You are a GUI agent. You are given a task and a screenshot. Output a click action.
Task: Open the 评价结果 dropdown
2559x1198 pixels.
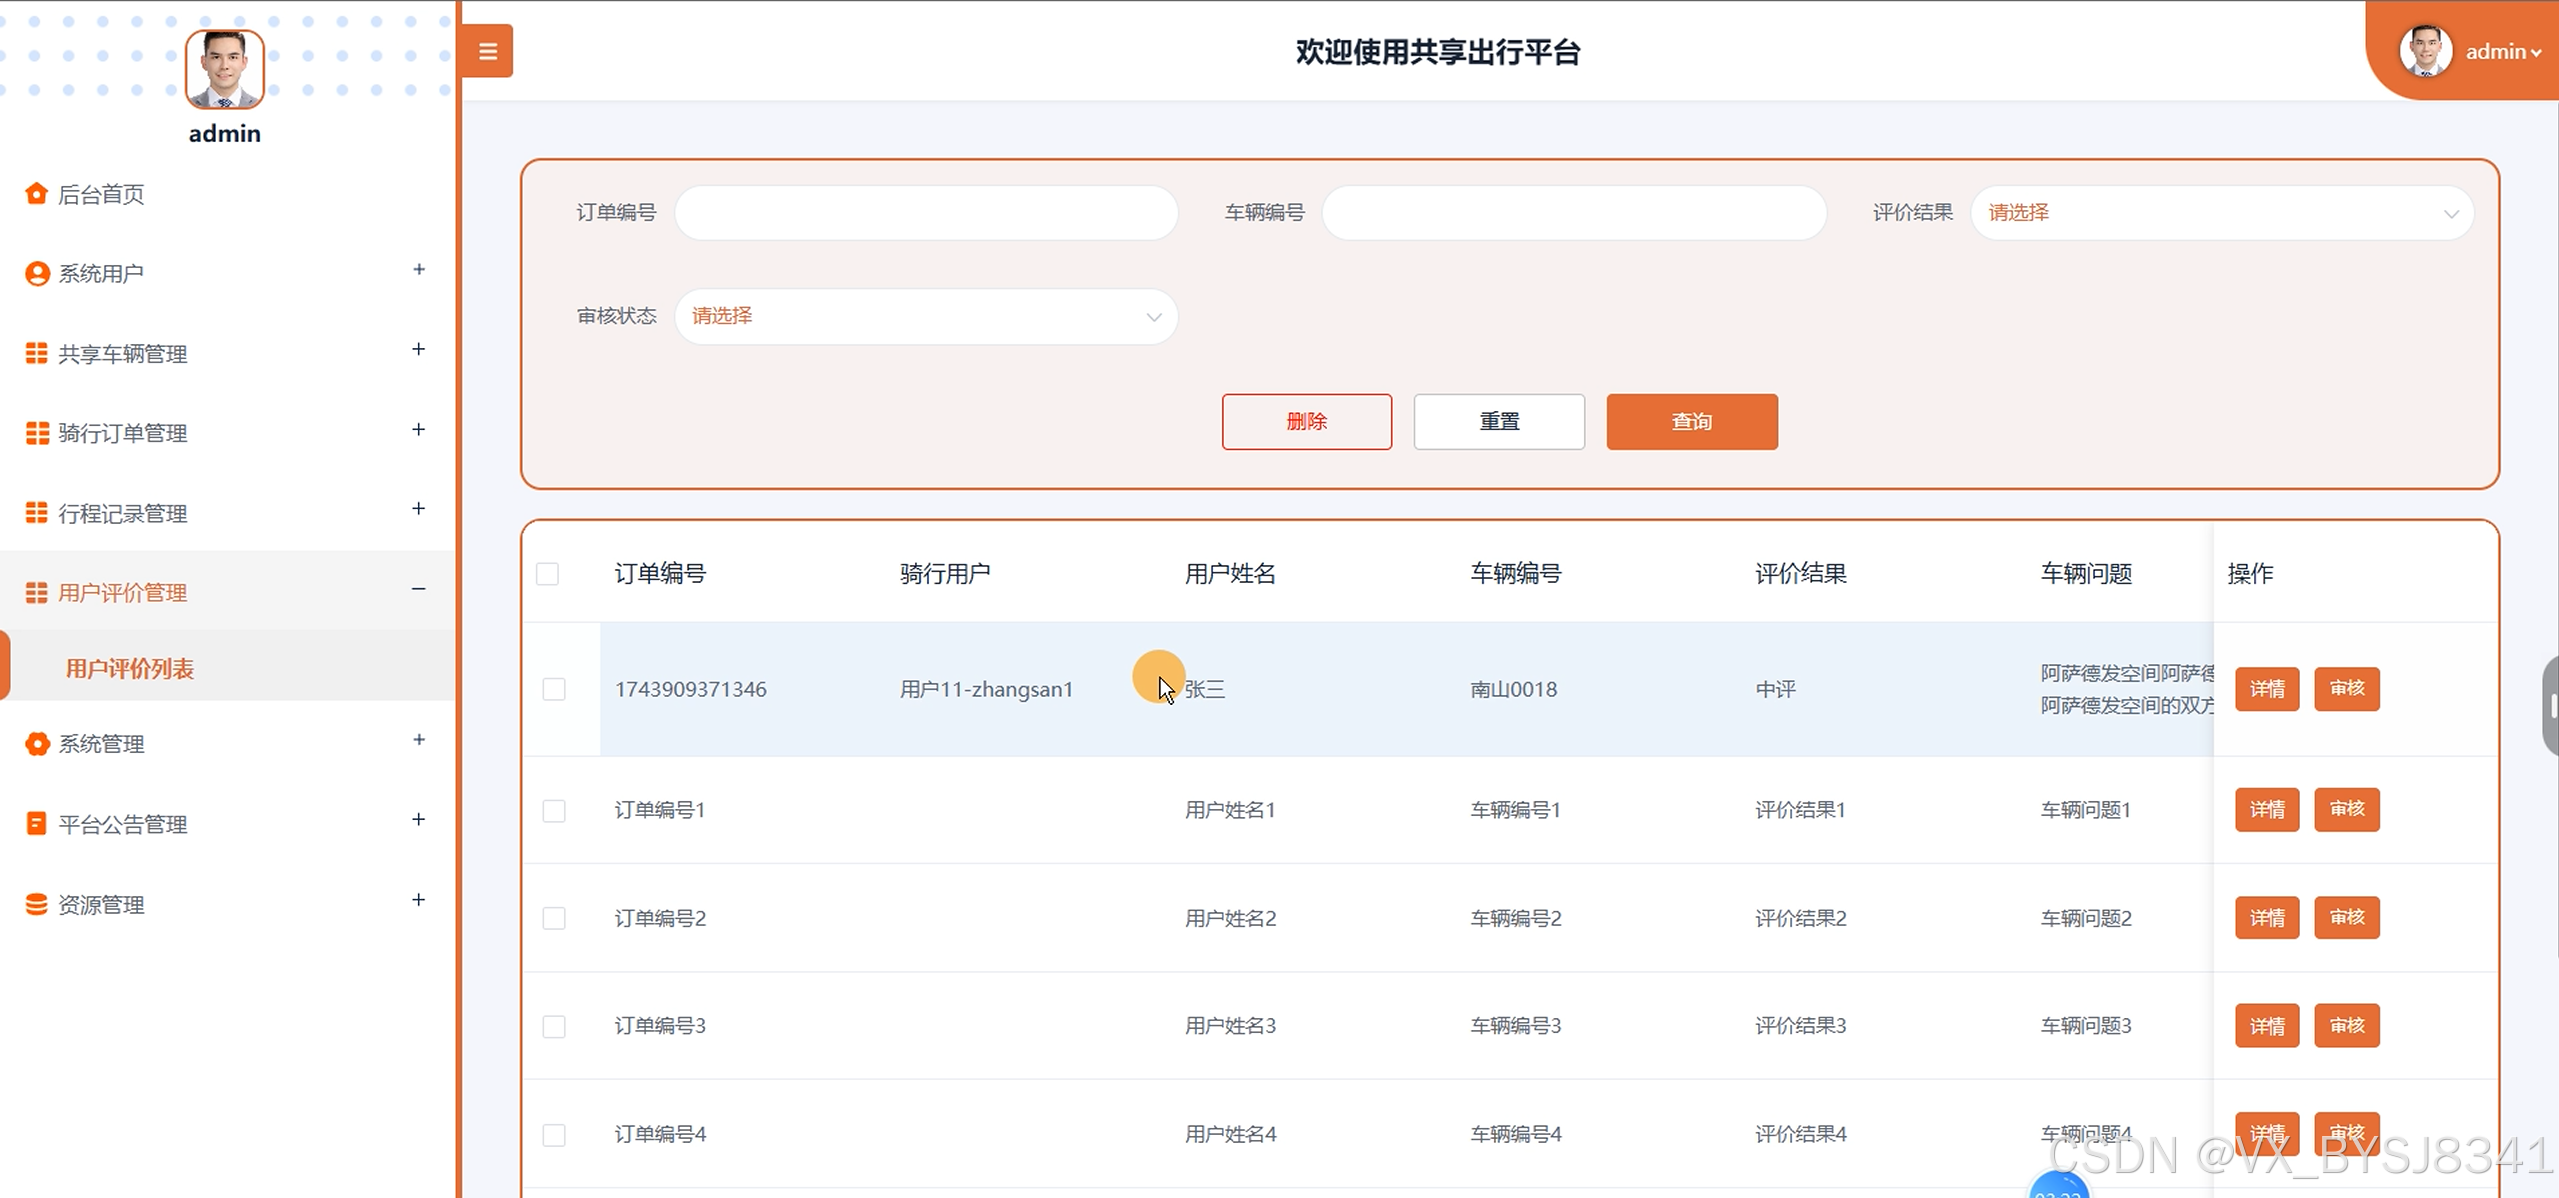point(2221,213)
